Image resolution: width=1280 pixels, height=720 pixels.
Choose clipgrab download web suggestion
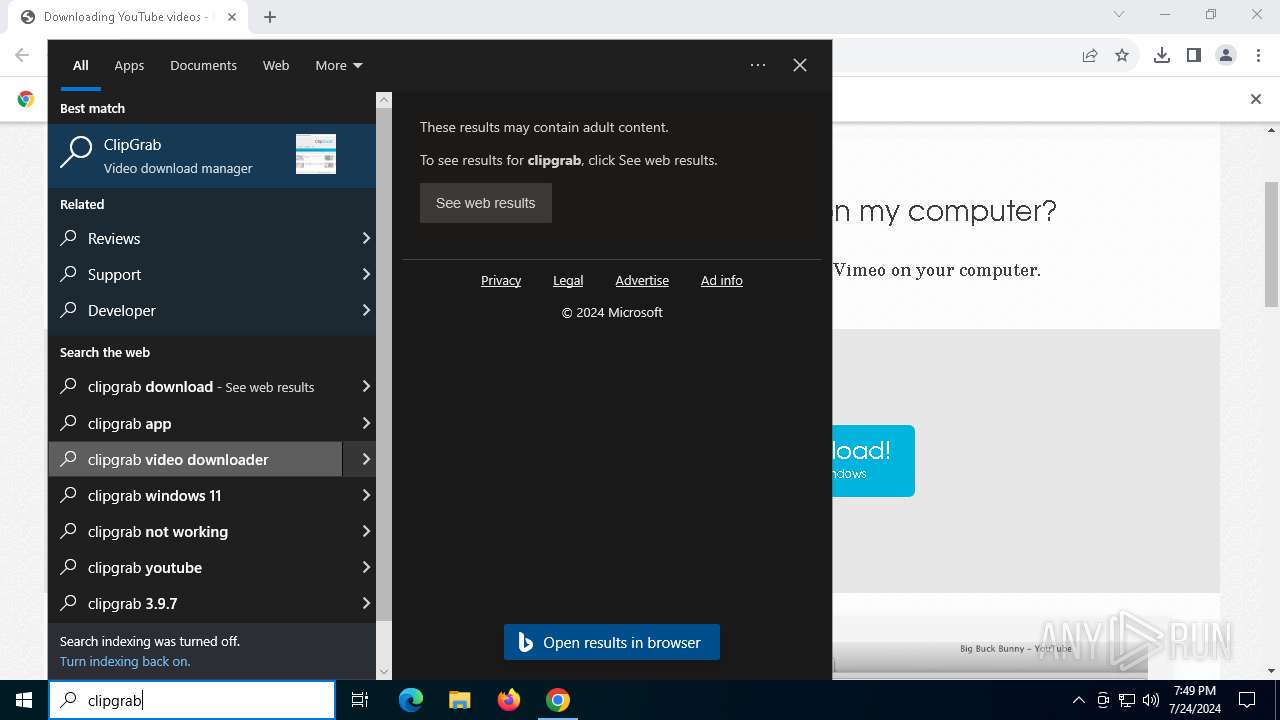coord(196,387)
